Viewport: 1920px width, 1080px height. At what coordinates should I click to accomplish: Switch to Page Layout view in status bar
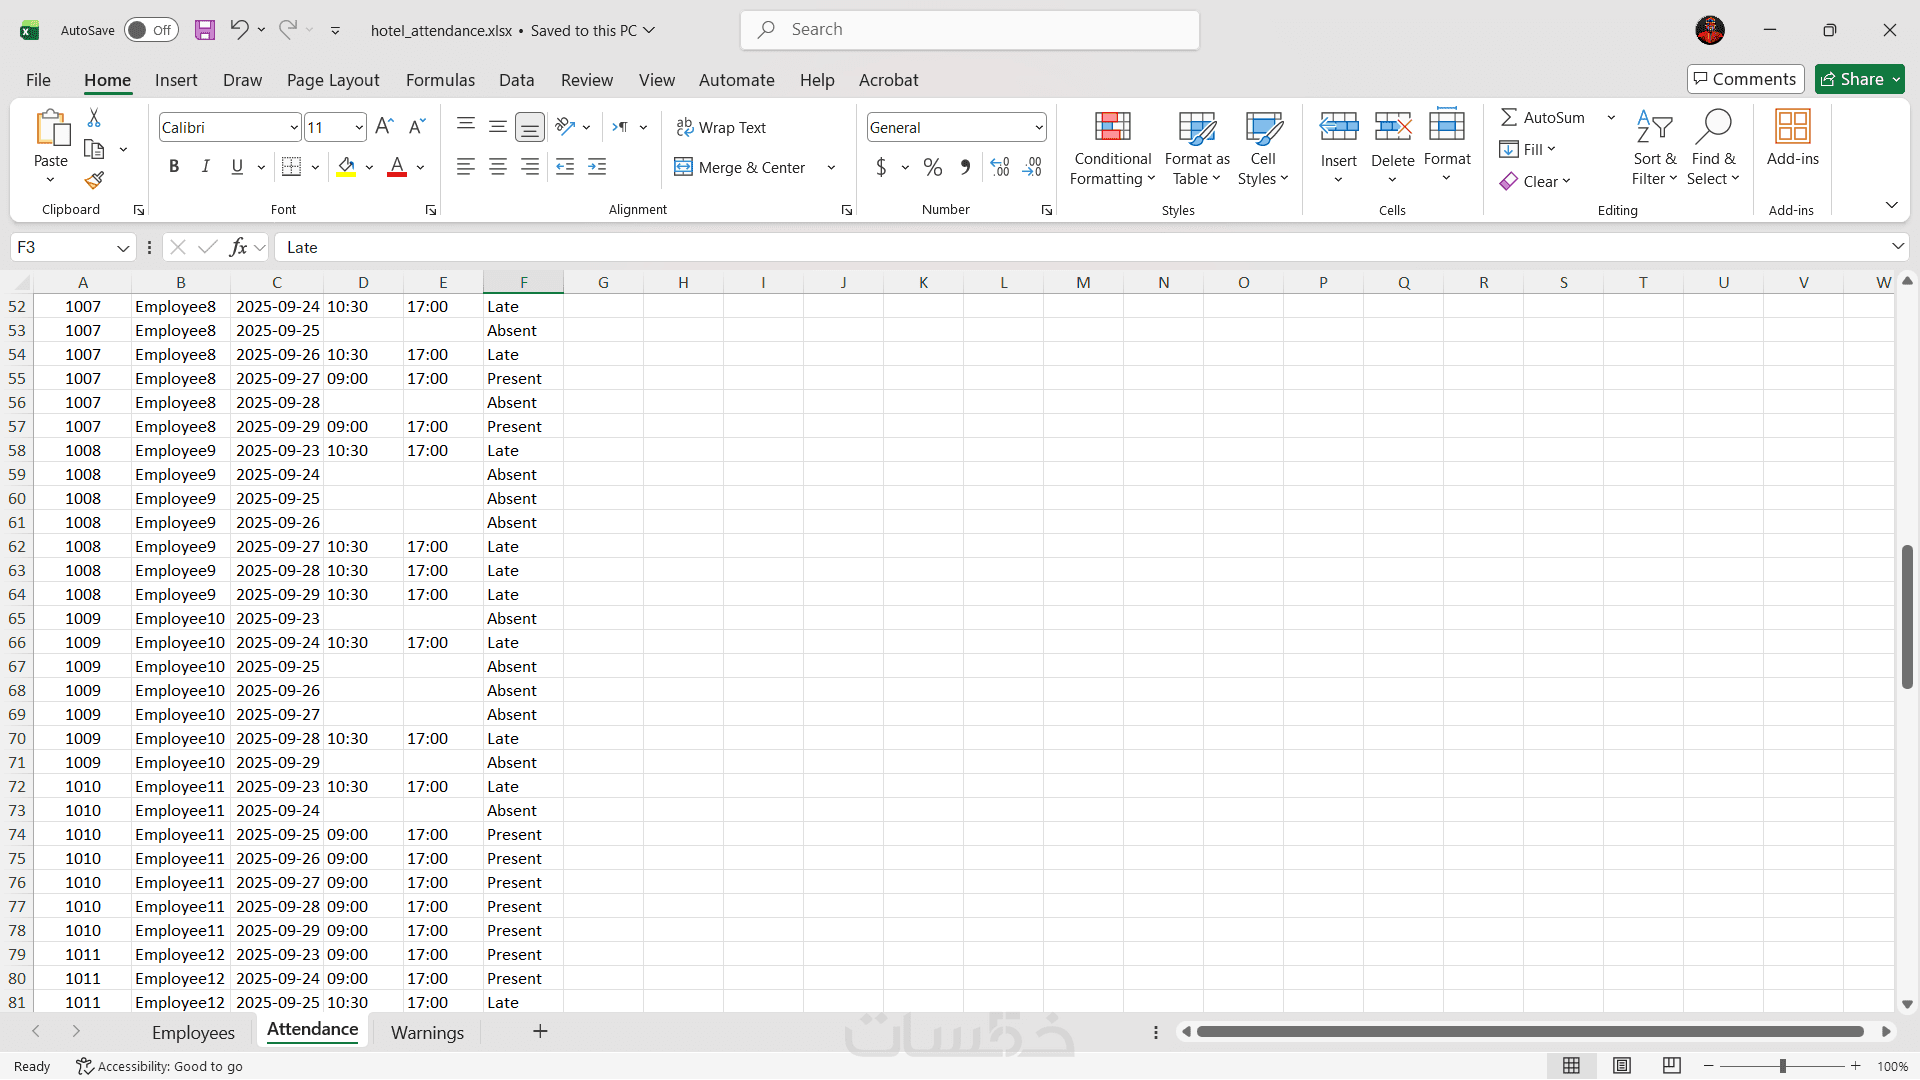click(1622, 1066)
